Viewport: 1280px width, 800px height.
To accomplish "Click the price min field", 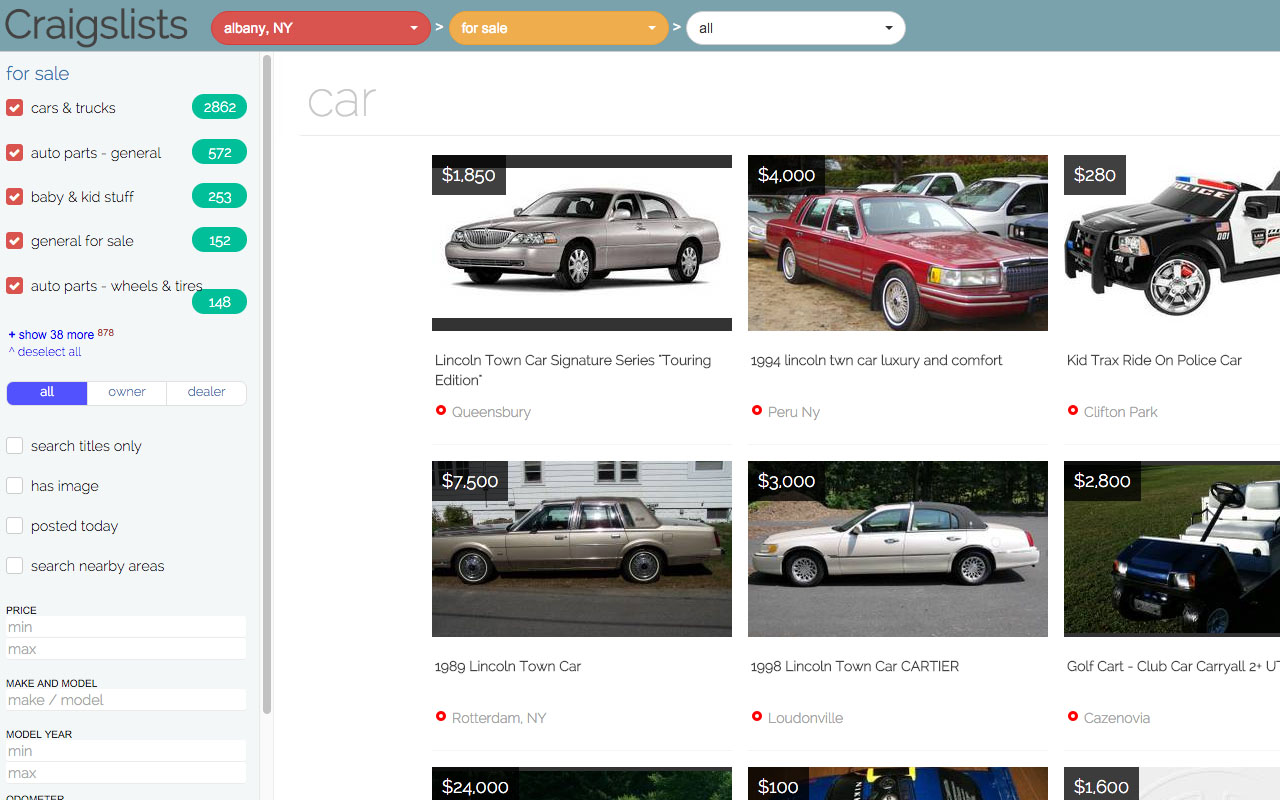I will 126,627.
